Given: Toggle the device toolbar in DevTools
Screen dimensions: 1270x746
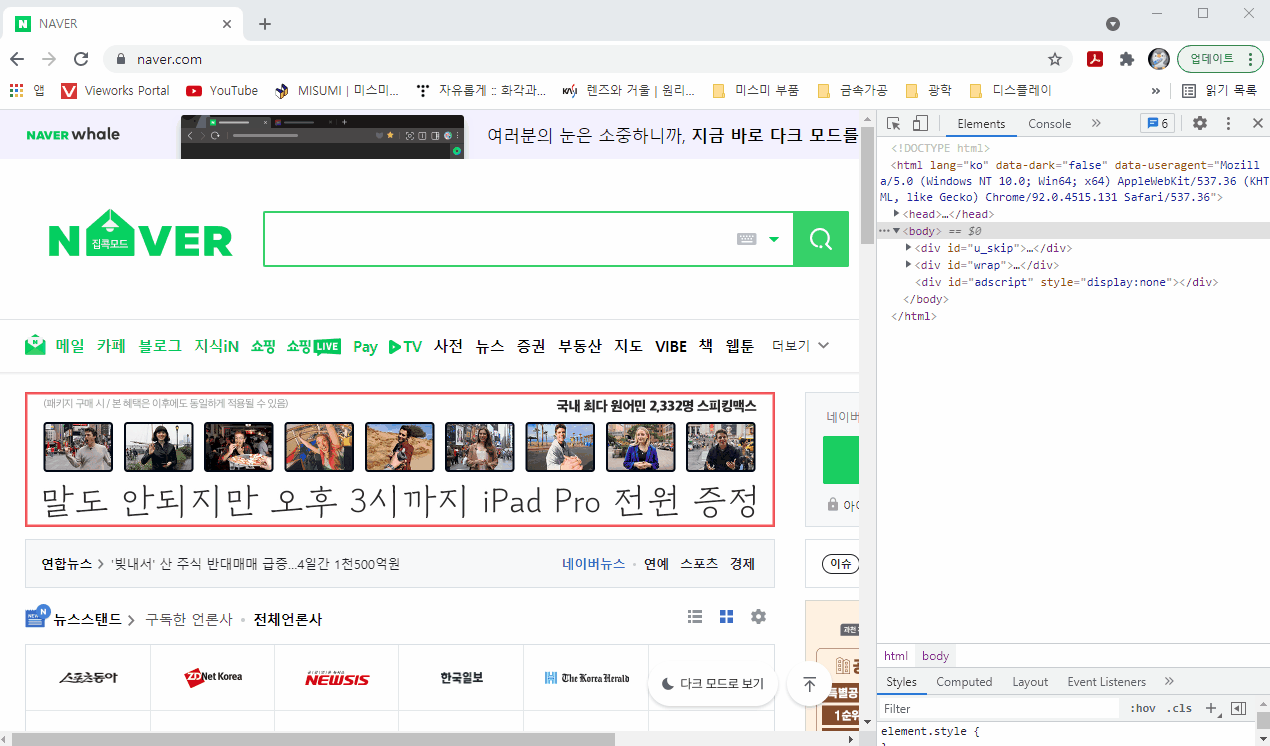Looking at the screenshot, I should point(920,124).
